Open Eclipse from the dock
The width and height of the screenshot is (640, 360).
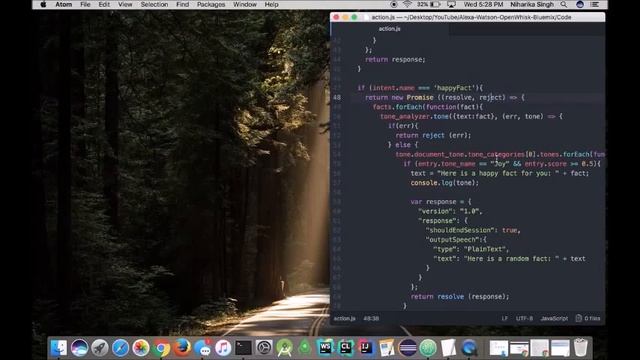click(407, 348)
